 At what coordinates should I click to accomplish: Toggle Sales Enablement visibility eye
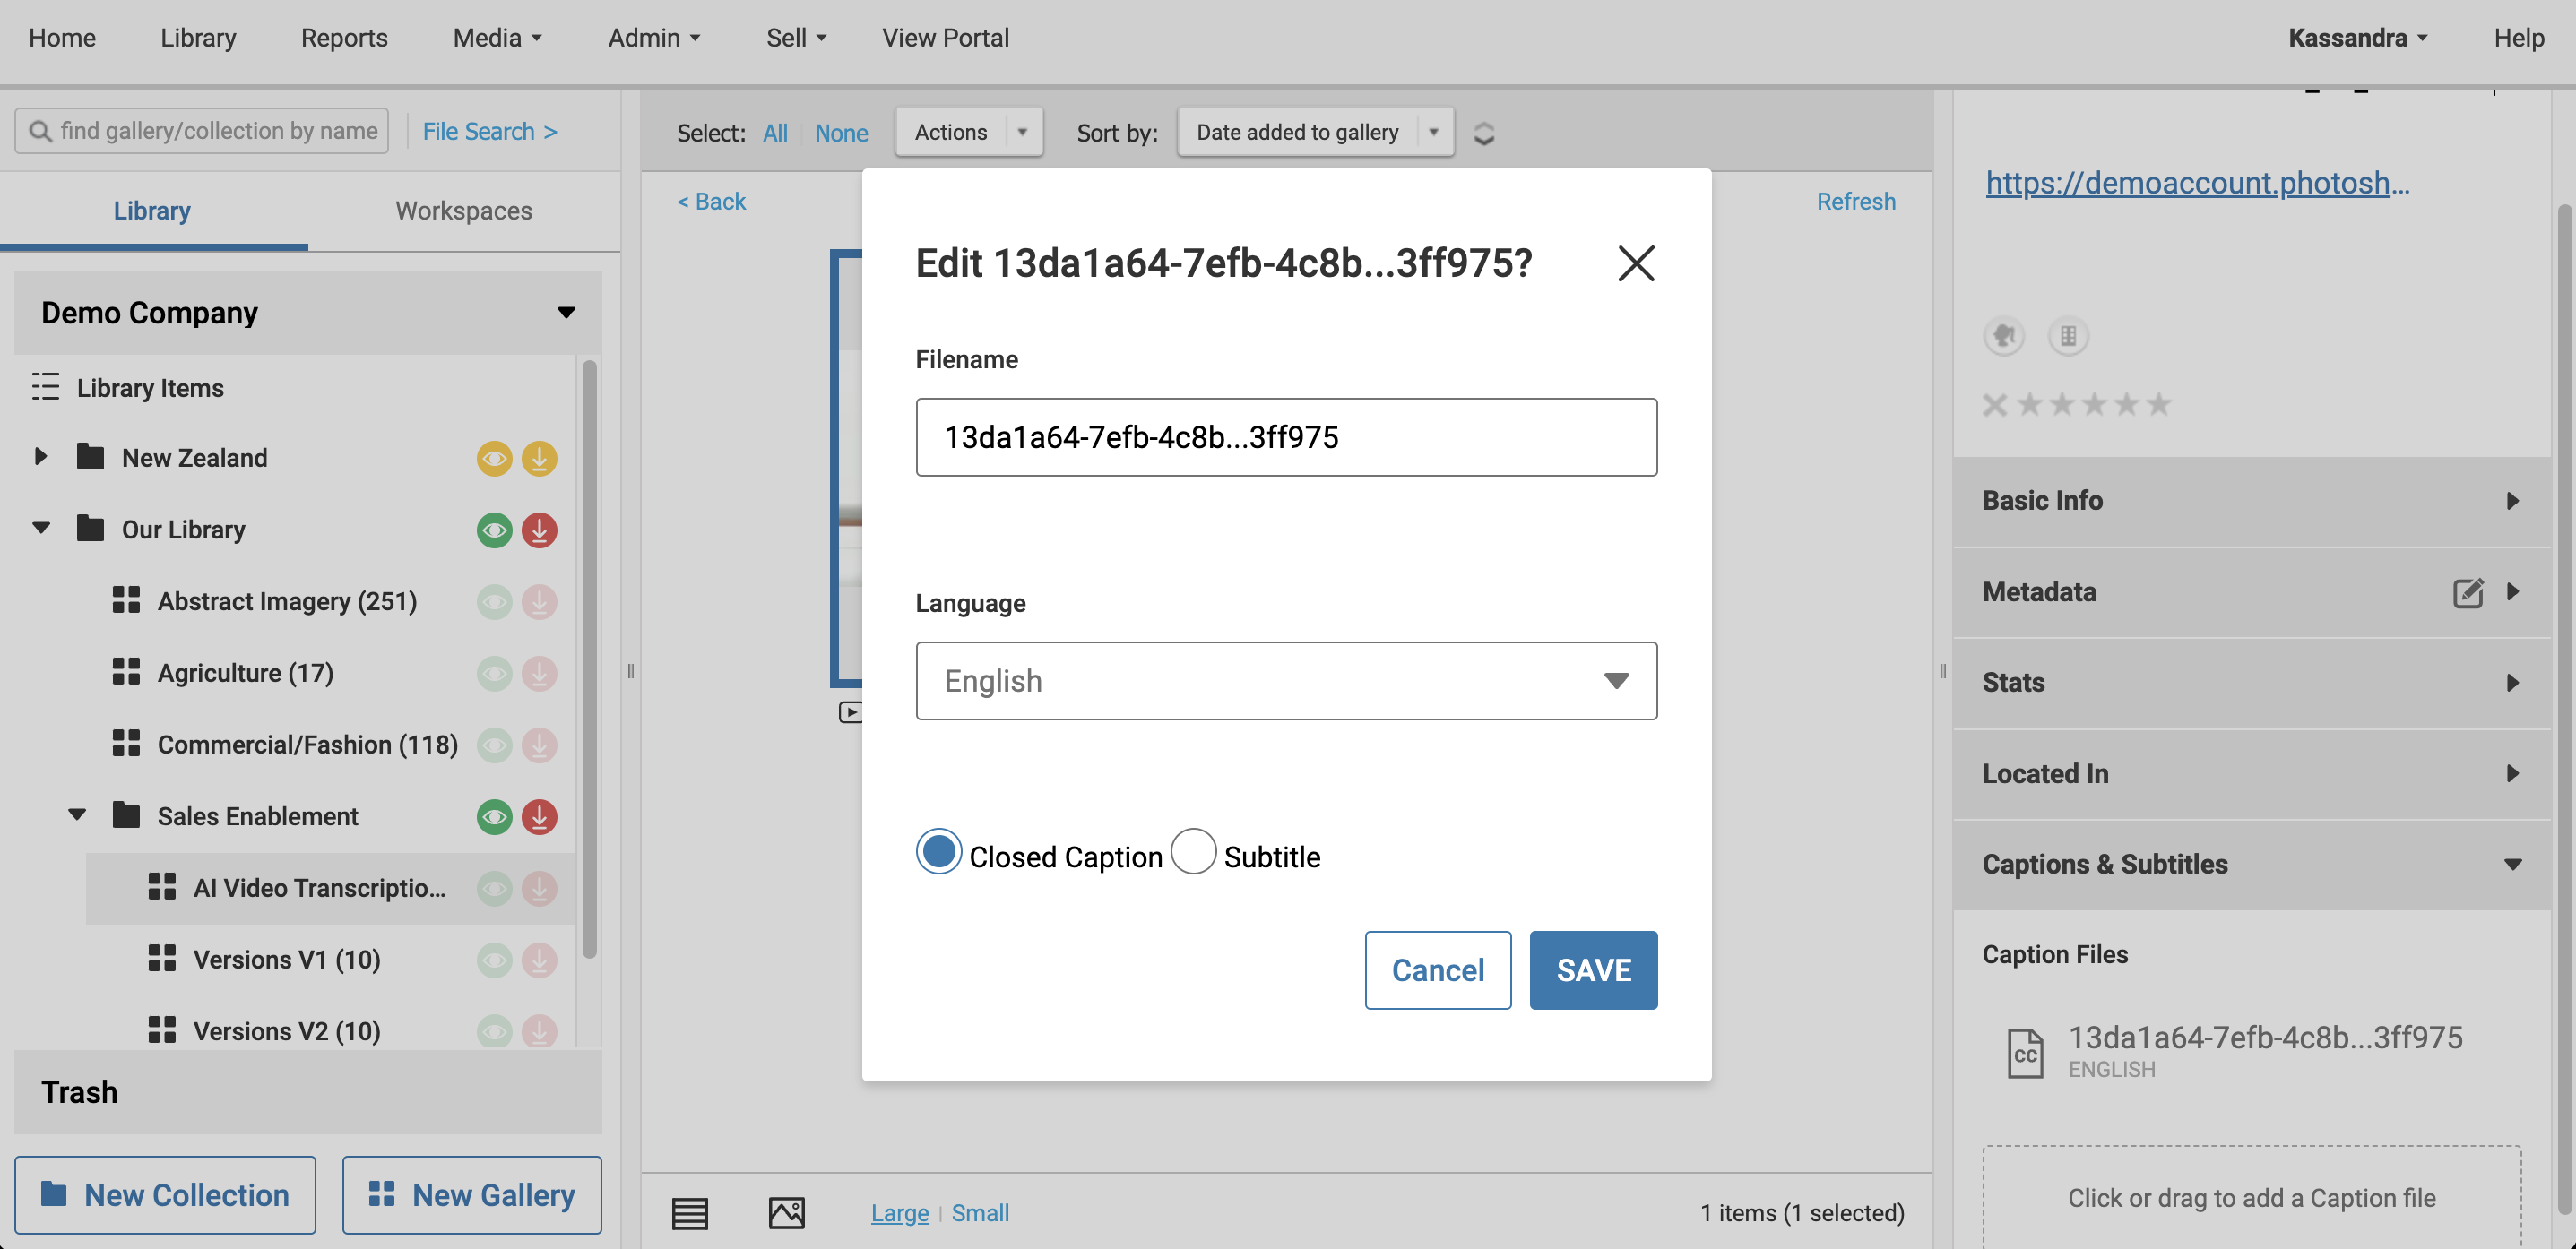click(x=494, y=817)
